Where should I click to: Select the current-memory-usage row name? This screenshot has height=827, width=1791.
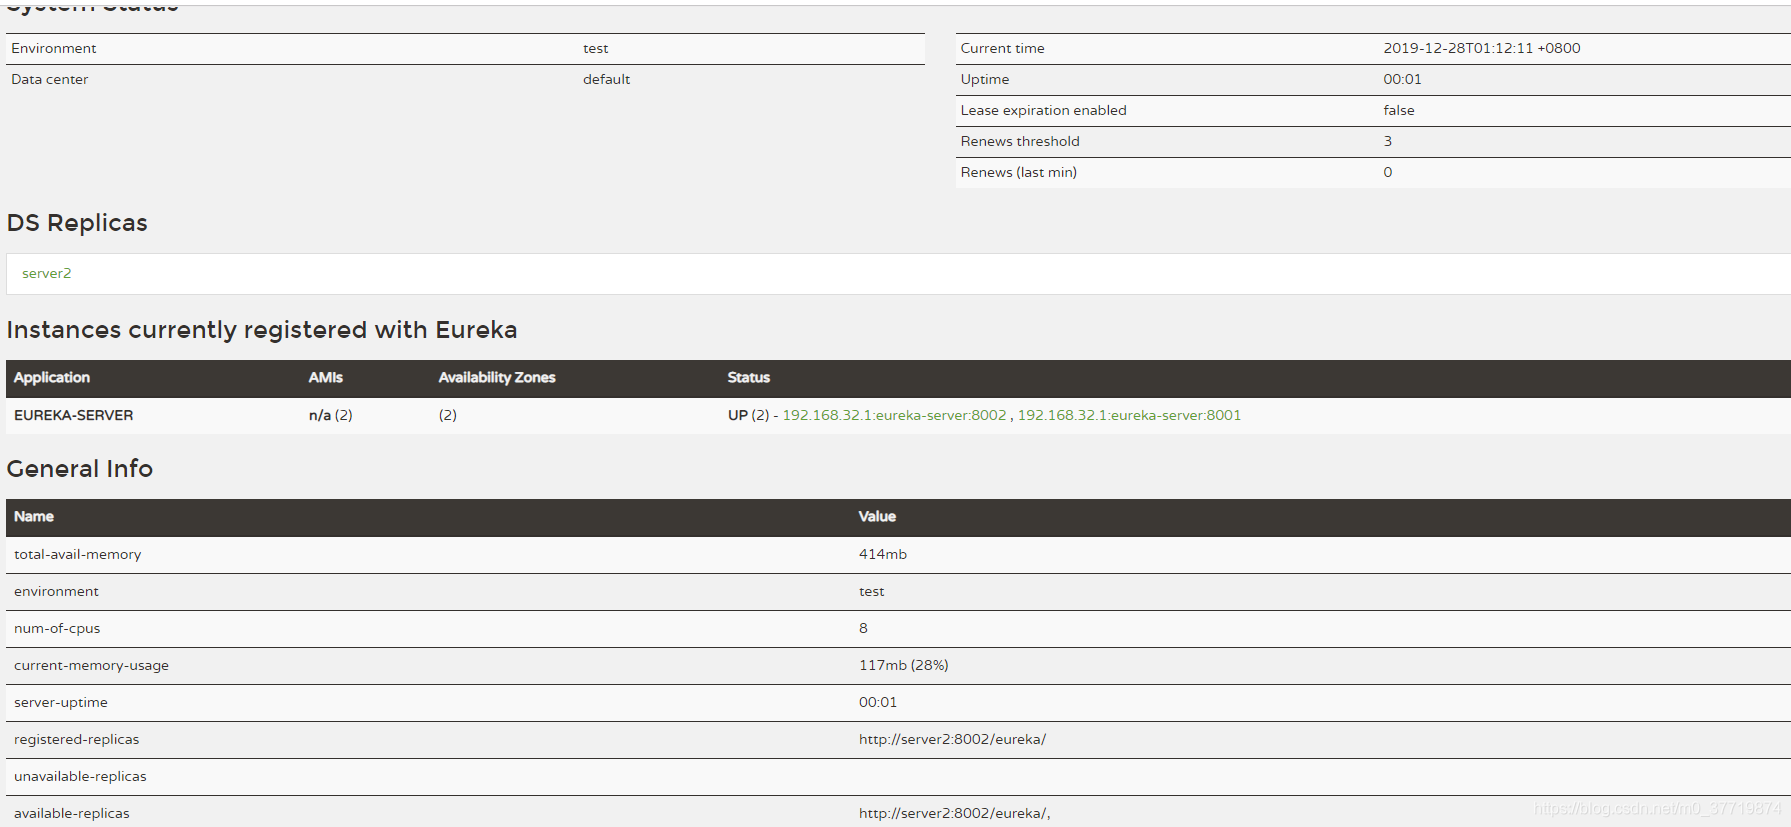(91, 665)
